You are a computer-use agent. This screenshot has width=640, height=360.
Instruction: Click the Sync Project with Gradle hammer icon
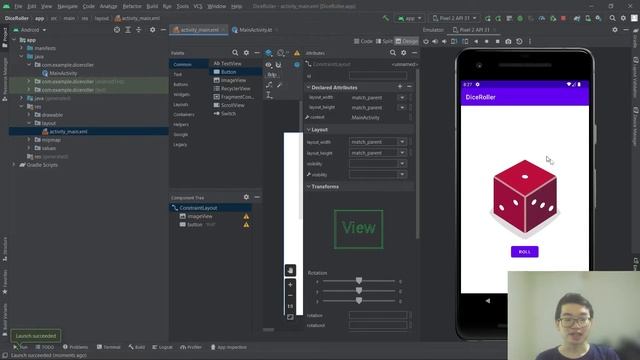coord(386,18)
